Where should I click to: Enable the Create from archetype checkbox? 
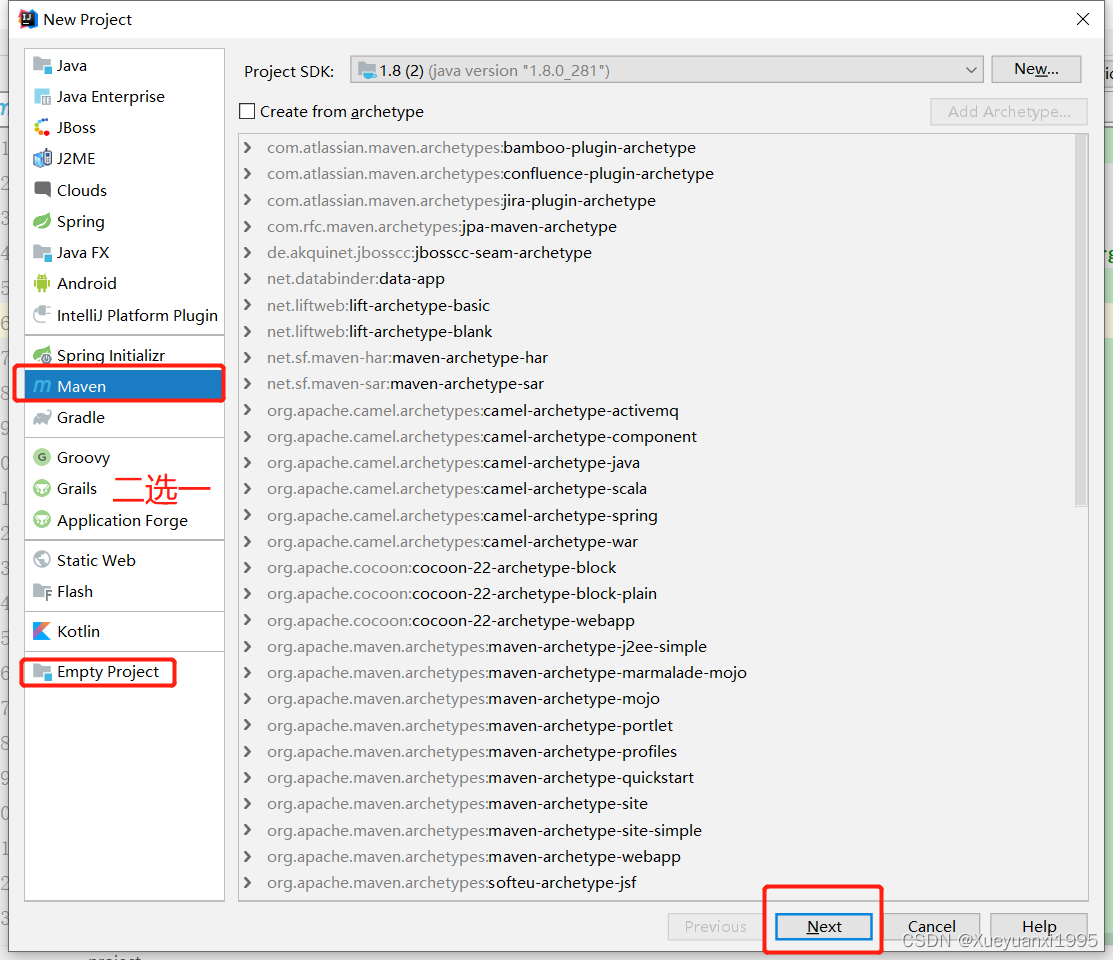[247, 112]
